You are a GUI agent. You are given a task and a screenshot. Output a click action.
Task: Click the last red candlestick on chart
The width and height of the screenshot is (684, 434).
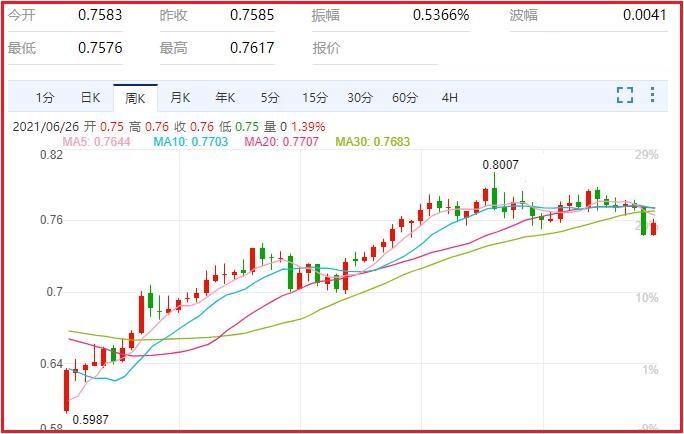coord(653,229)
